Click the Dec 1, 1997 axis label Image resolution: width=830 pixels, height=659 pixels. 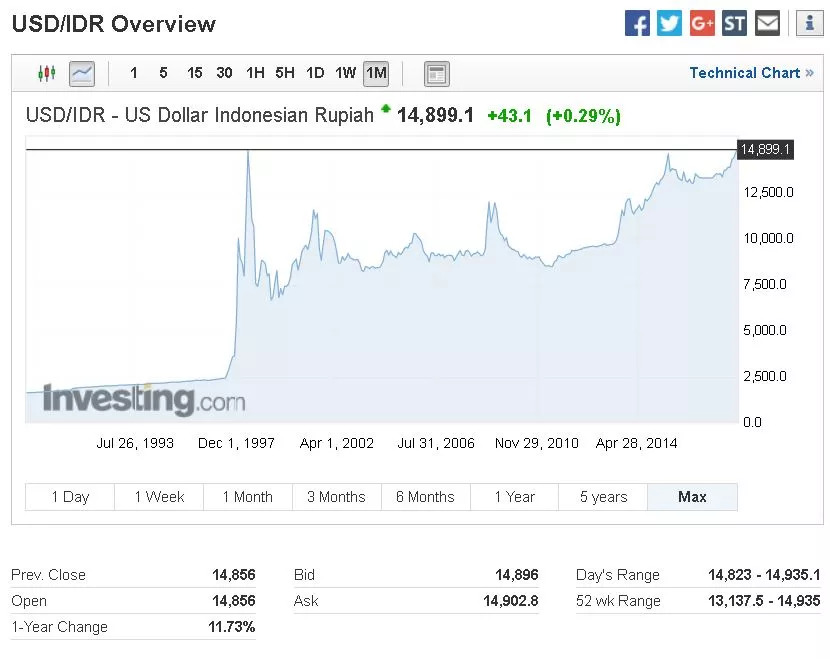(236, 443)
